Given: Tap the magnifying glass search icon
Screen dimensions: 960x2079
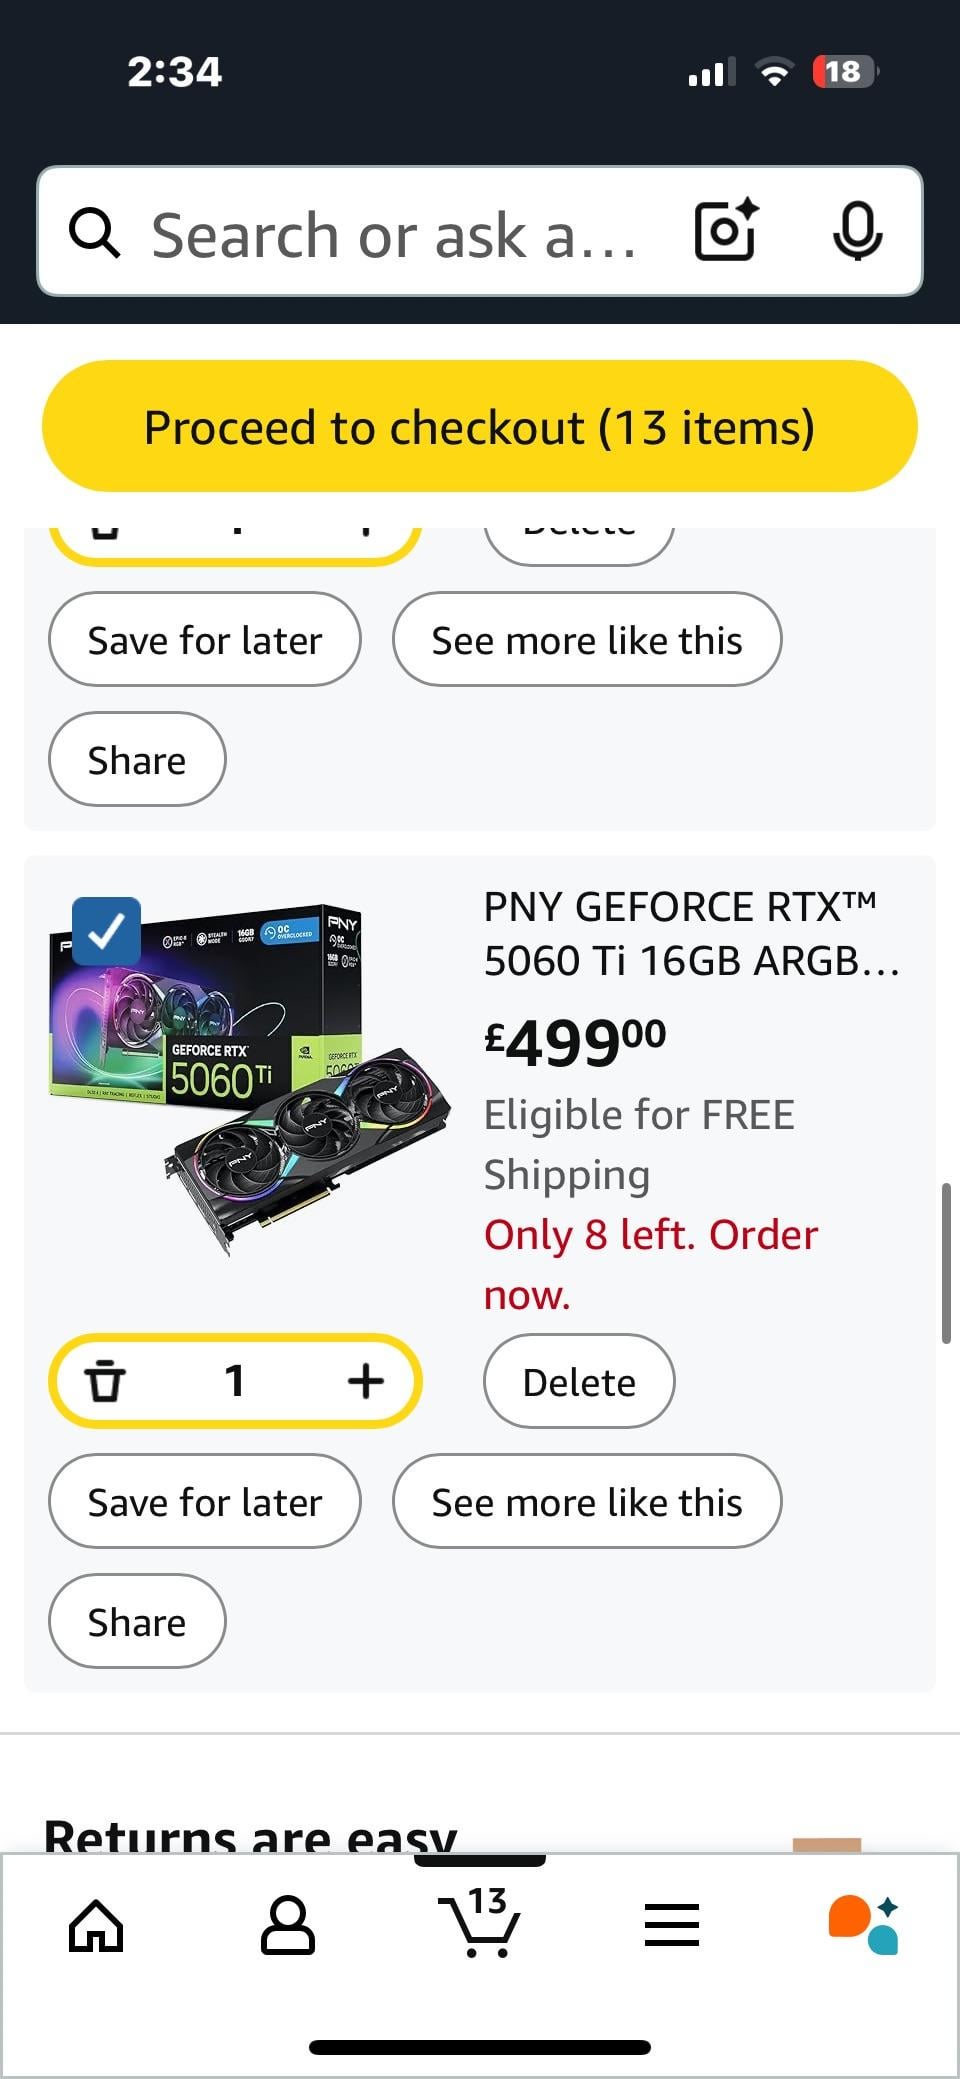Looking at the screenshot, I should (x=95, y=233).
